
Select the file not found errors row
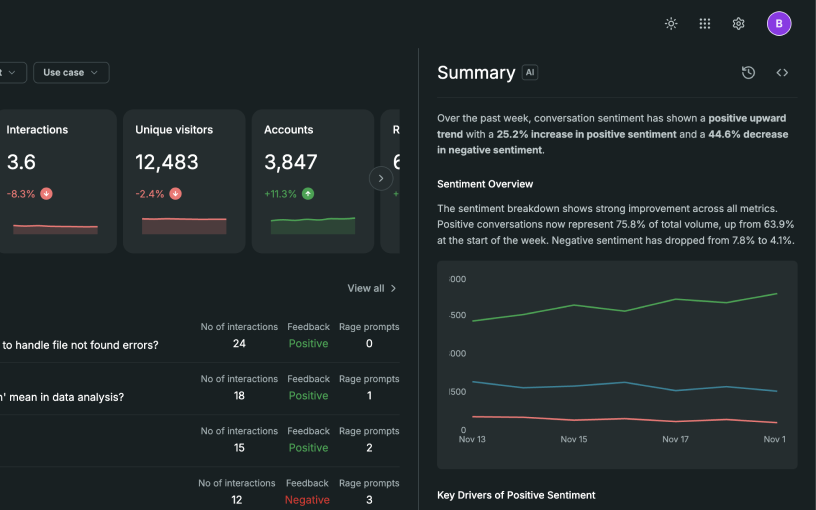pos(200,336)
